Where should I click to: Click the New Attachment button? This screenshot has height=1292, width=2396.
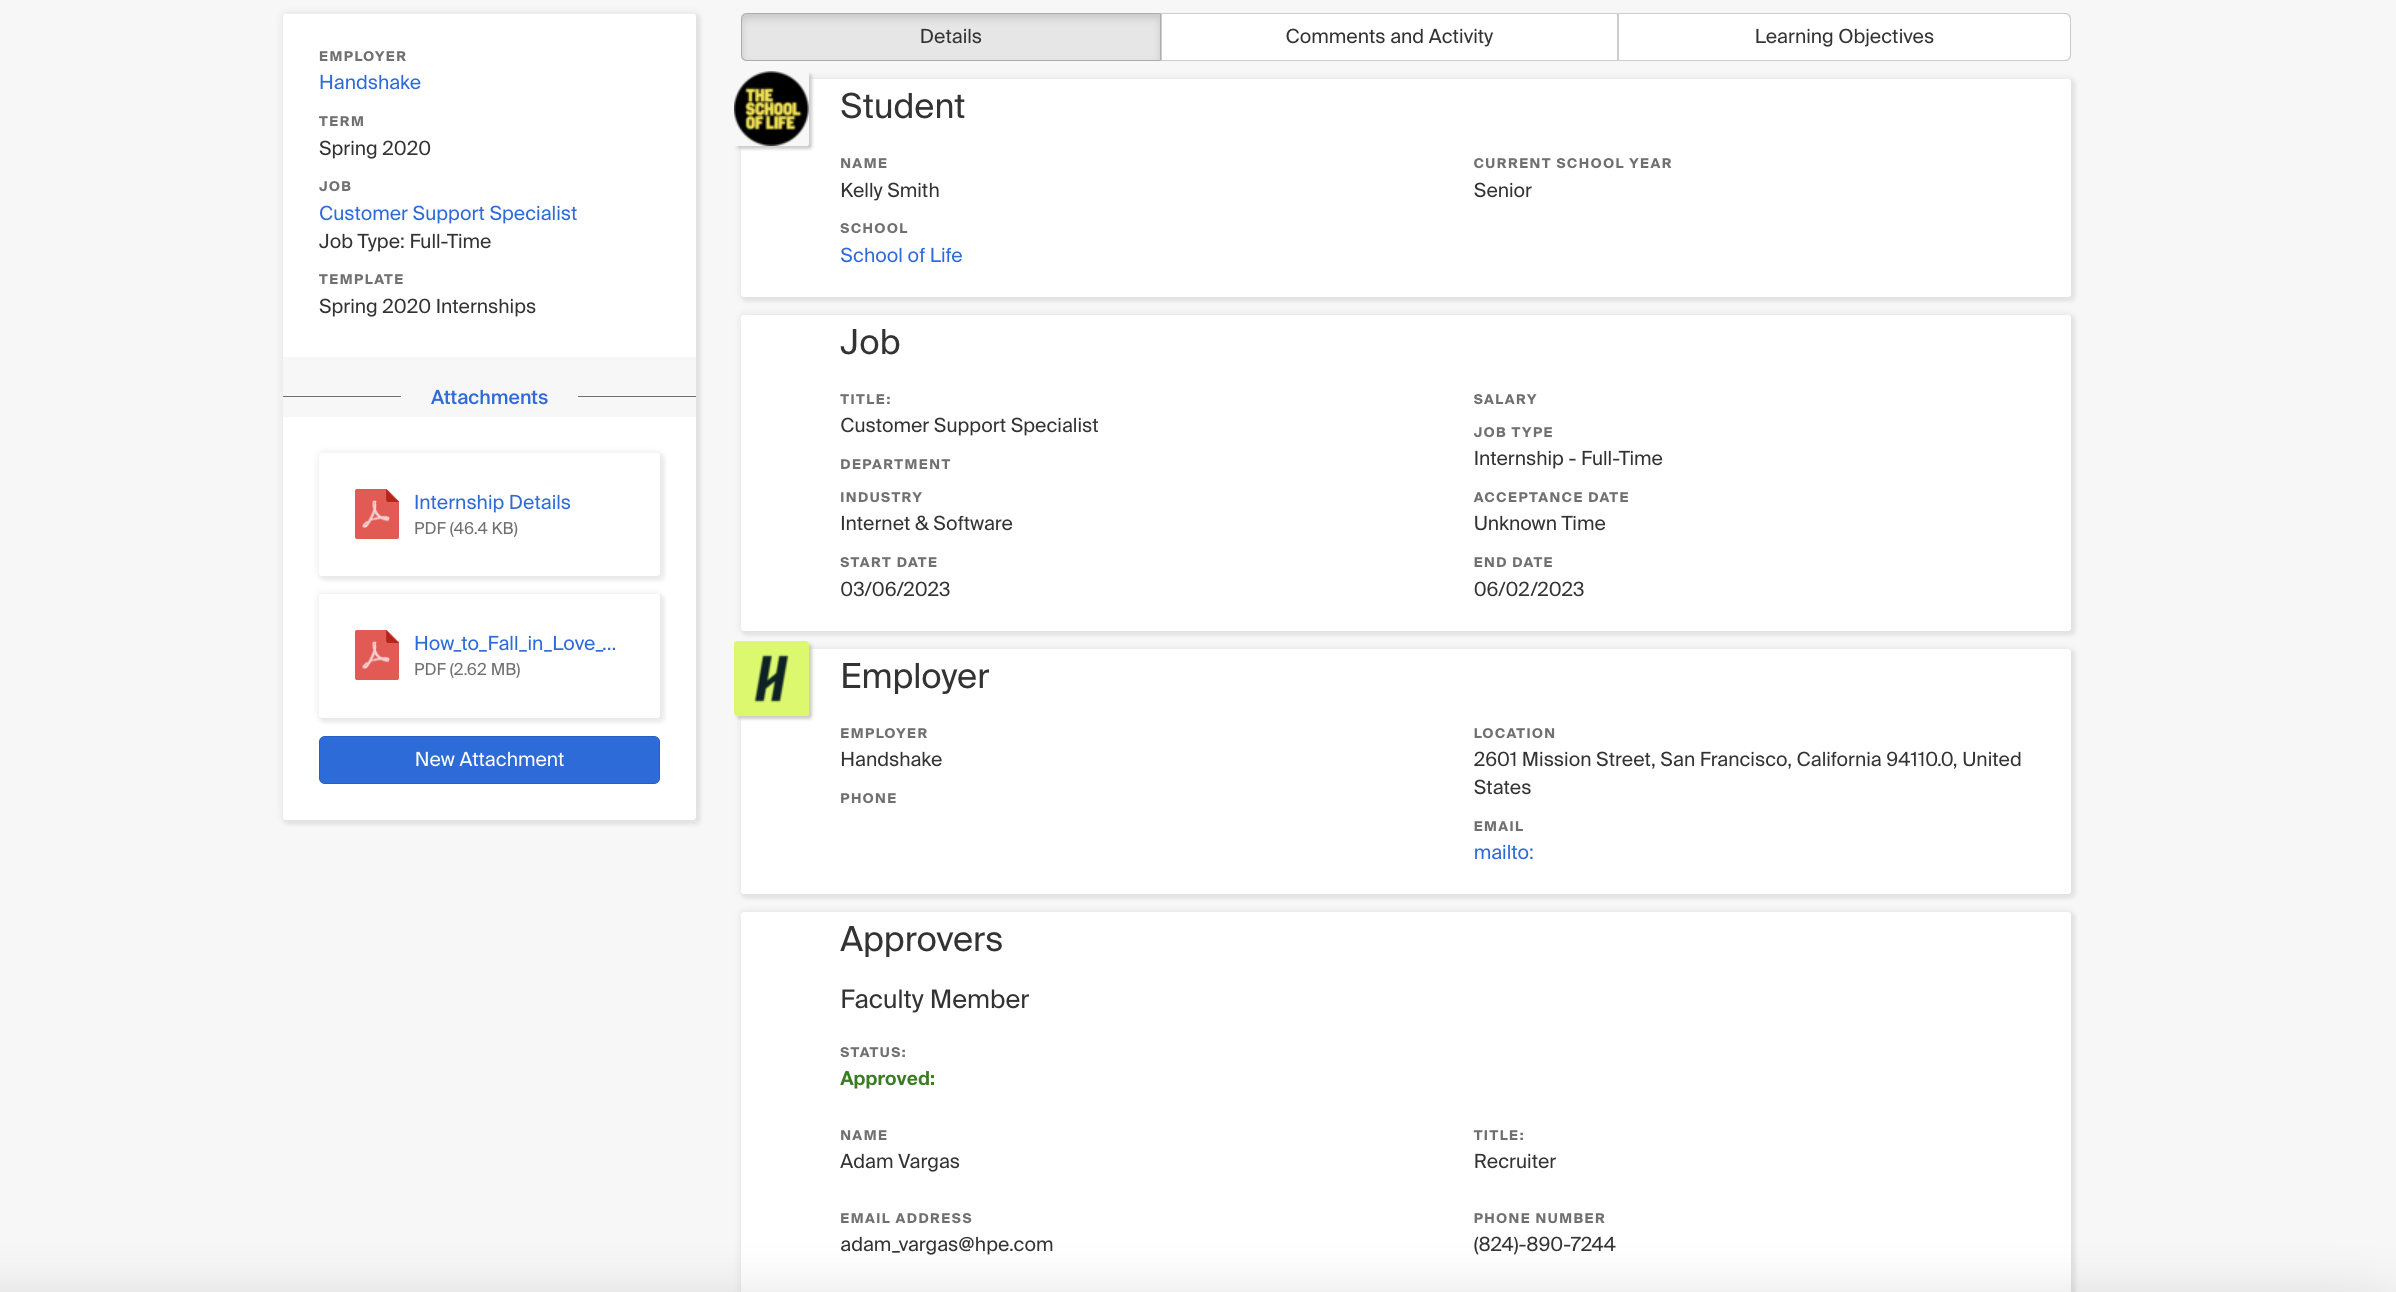coord(489,760)
